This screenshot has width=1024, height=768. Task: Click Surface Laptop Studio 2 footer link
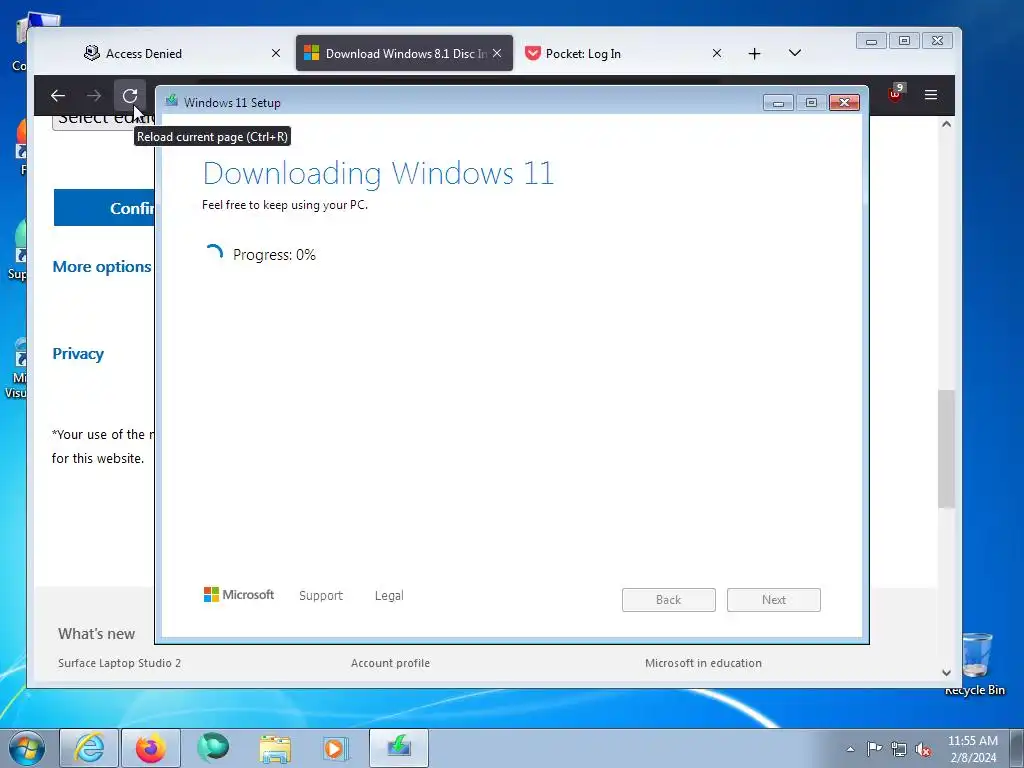(x=120, y=663)
